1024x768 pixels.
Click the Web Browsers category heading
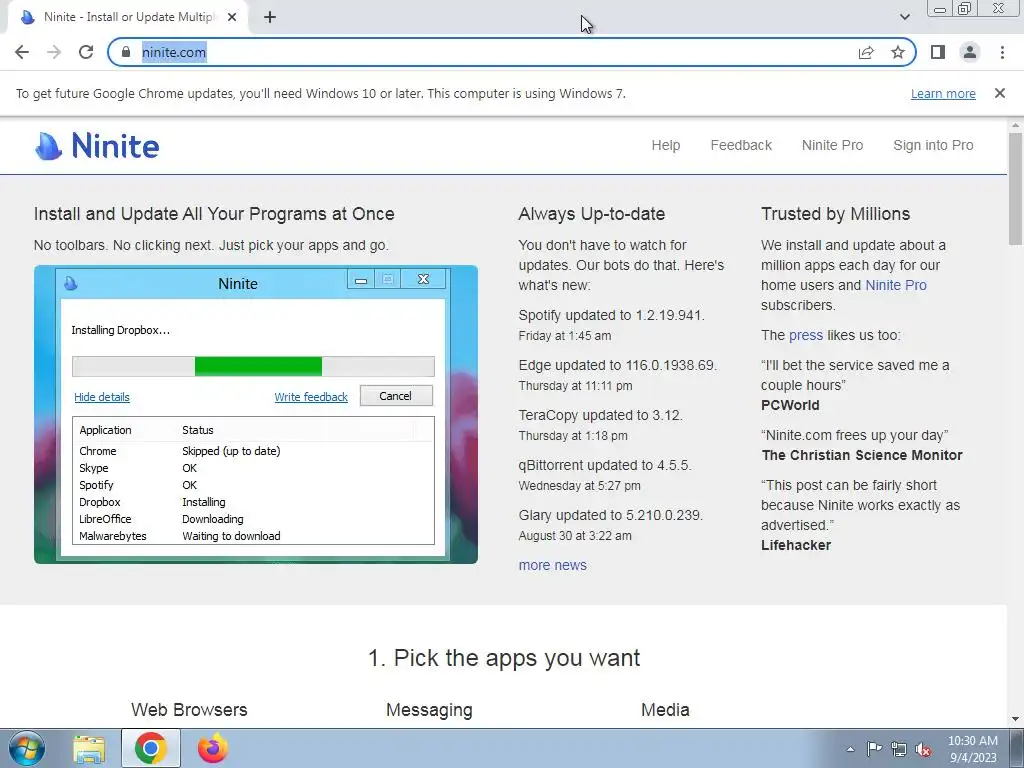point(189,710)
